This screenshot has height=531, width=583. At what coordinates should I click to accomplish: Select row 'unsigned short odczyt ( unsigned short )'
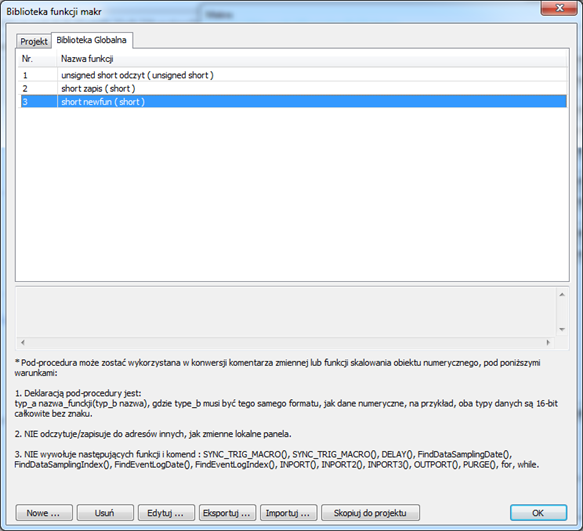click(293, 75)
